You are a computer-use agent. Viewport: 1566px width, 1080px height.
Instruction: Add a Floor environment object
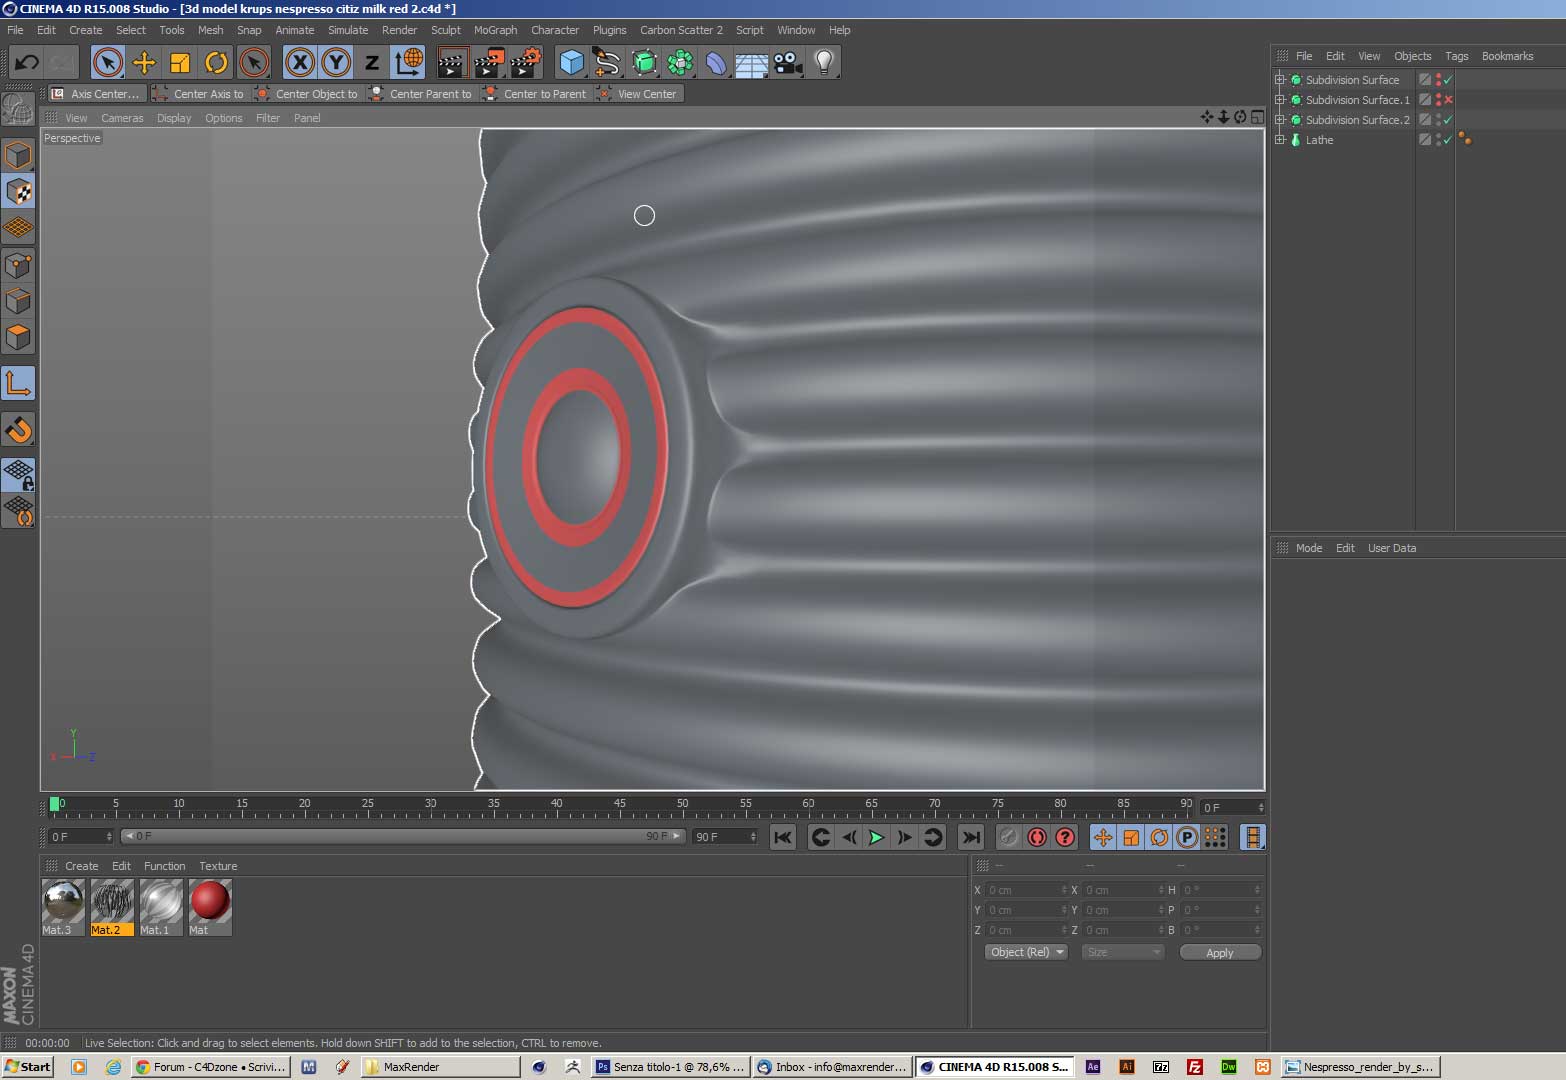pyautogui.click(x=752, y=62)
